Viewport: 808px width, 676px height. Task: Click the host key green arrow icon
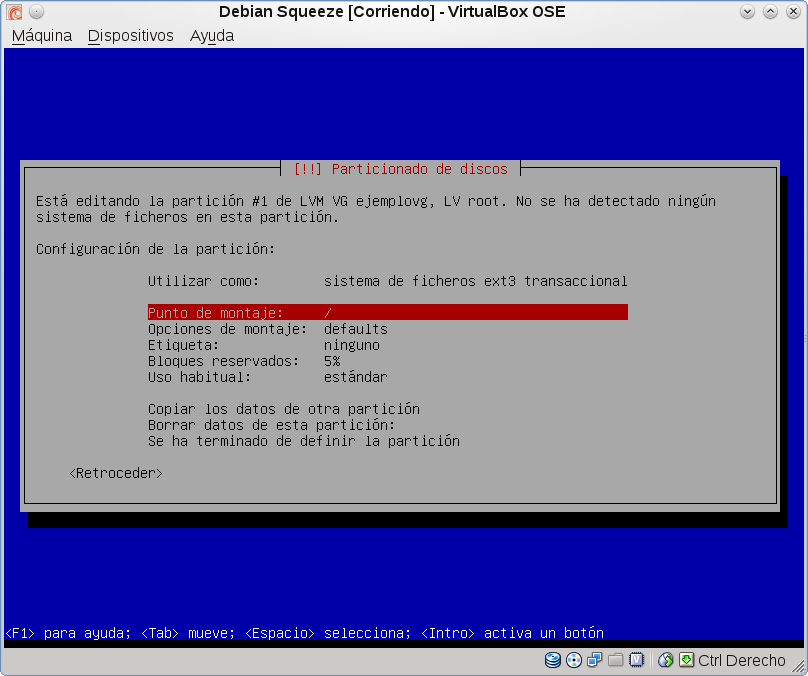686,660
